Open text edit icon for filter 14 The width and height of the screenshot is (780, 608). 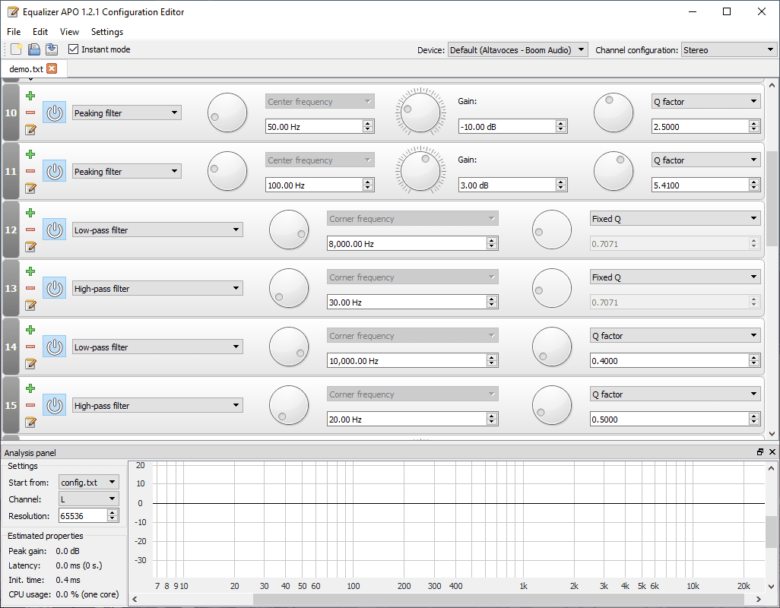[x=30, y=364]
